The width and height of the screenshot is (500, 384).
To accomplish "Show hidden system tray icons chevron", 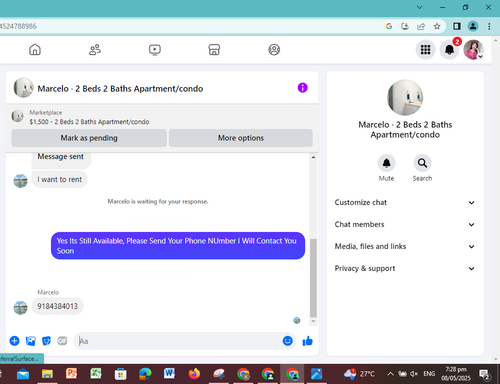I will pyautogui.click(x=390, y=374).
